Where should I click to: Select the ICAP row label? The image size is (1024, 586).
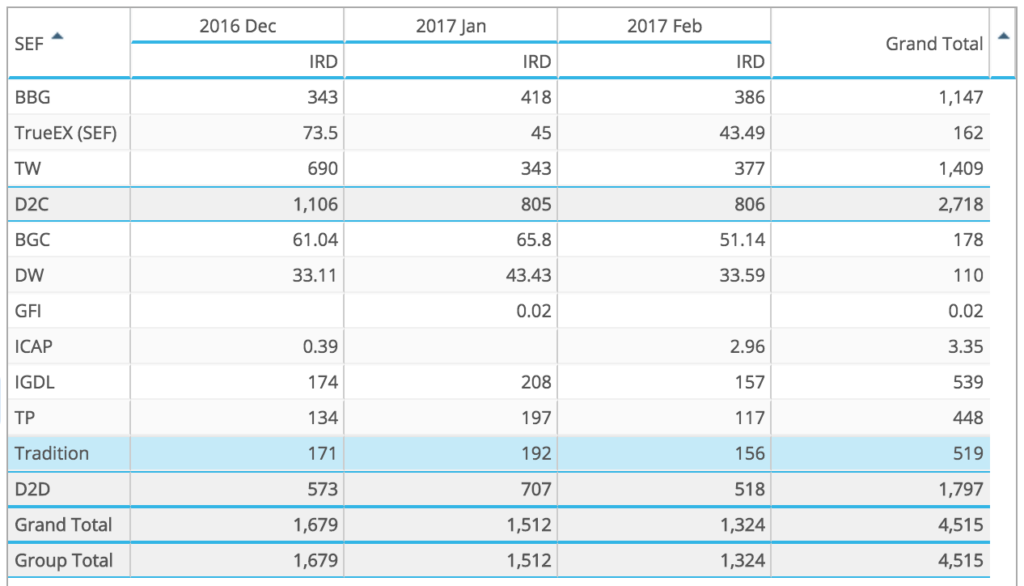(33, 347)
